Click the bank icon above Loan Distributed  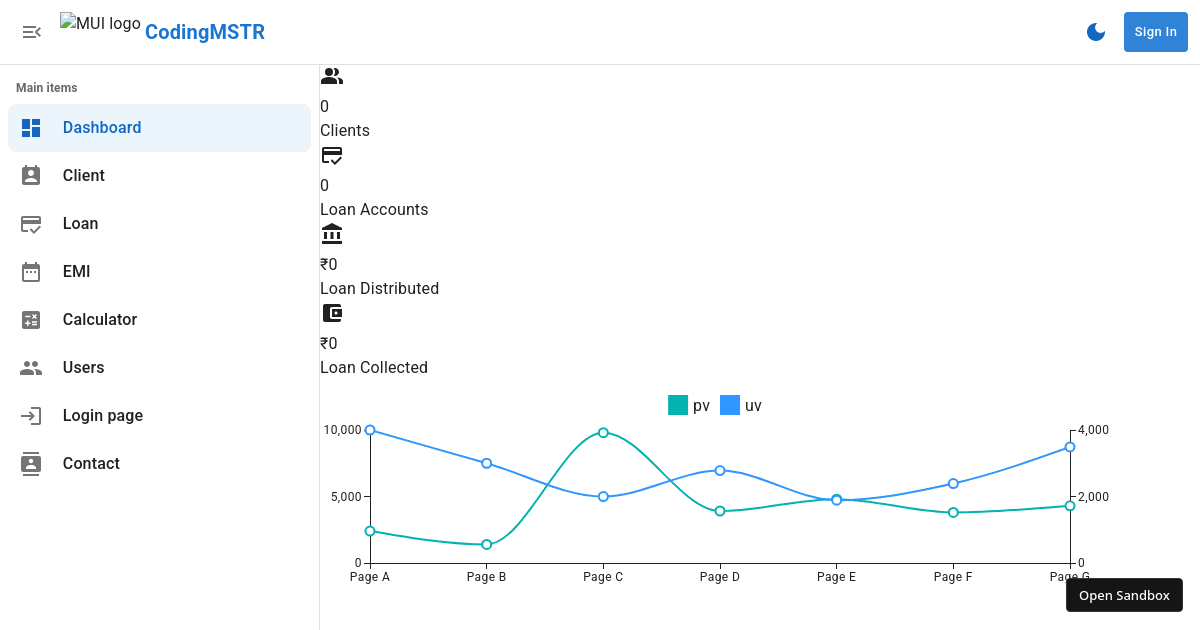click(331, 234)
